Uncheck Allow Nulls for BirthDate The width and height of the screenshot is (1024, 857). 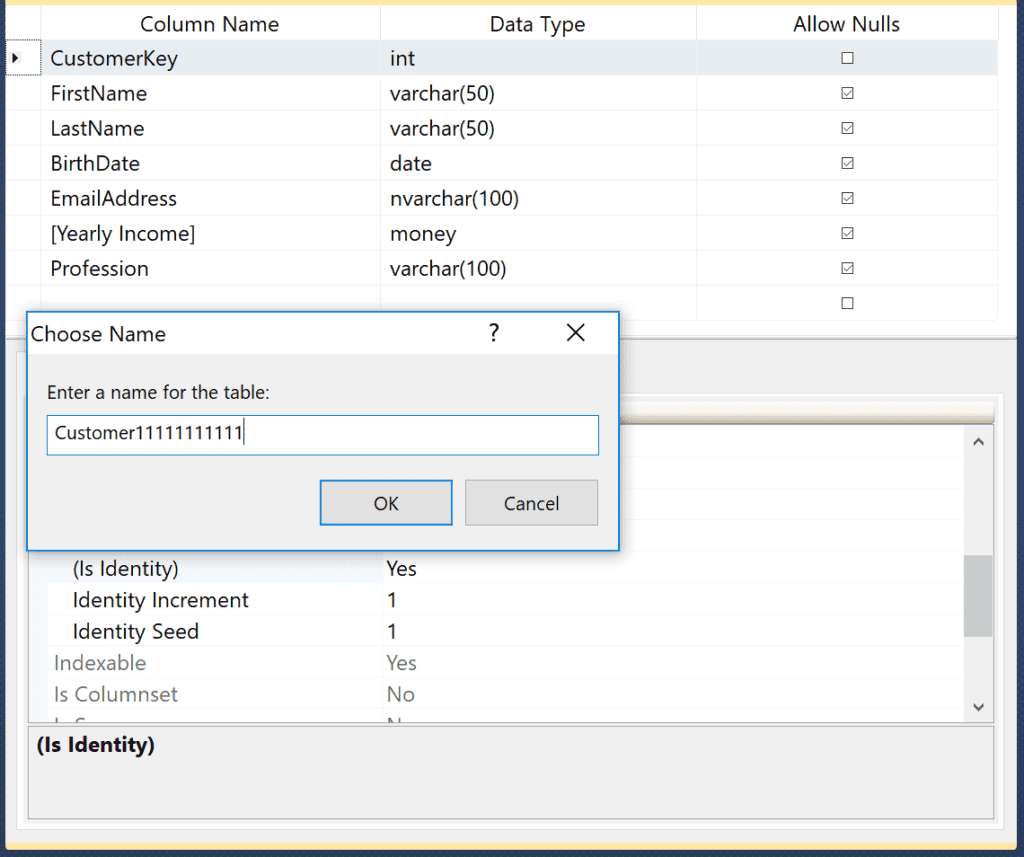coord(847,163)
